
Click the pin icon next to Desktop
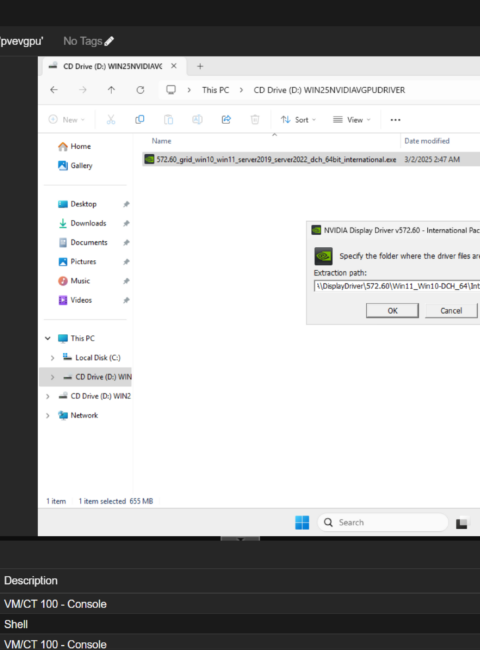[x=126, y=204]
